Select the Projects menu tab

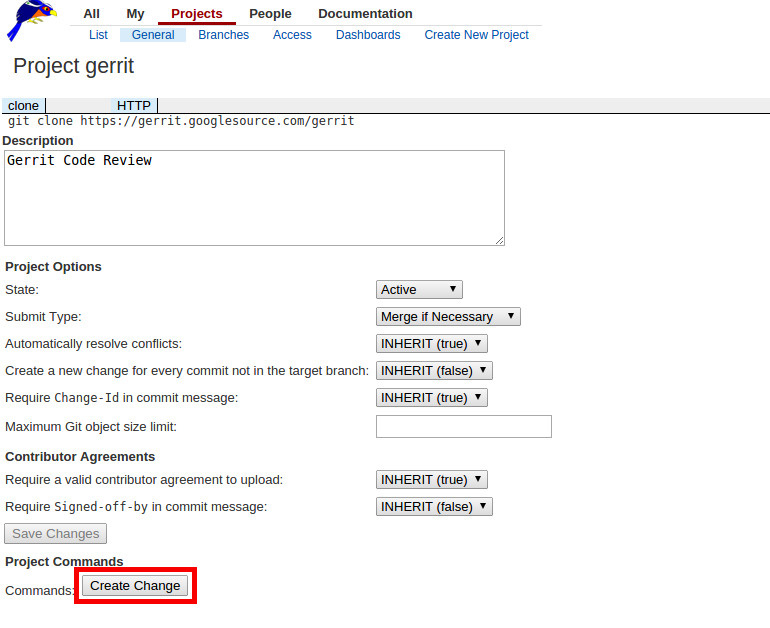(x=197, y=14)
